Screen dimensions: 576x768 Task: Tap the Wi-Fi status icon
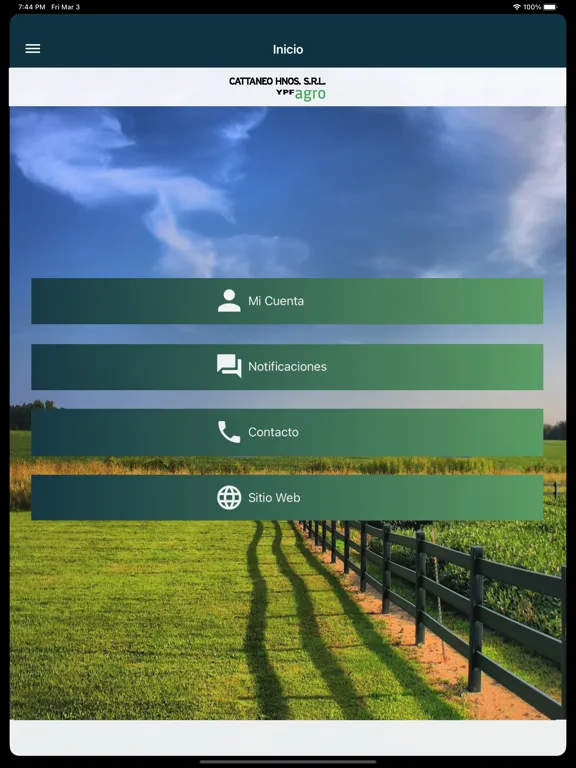(516, 7)
